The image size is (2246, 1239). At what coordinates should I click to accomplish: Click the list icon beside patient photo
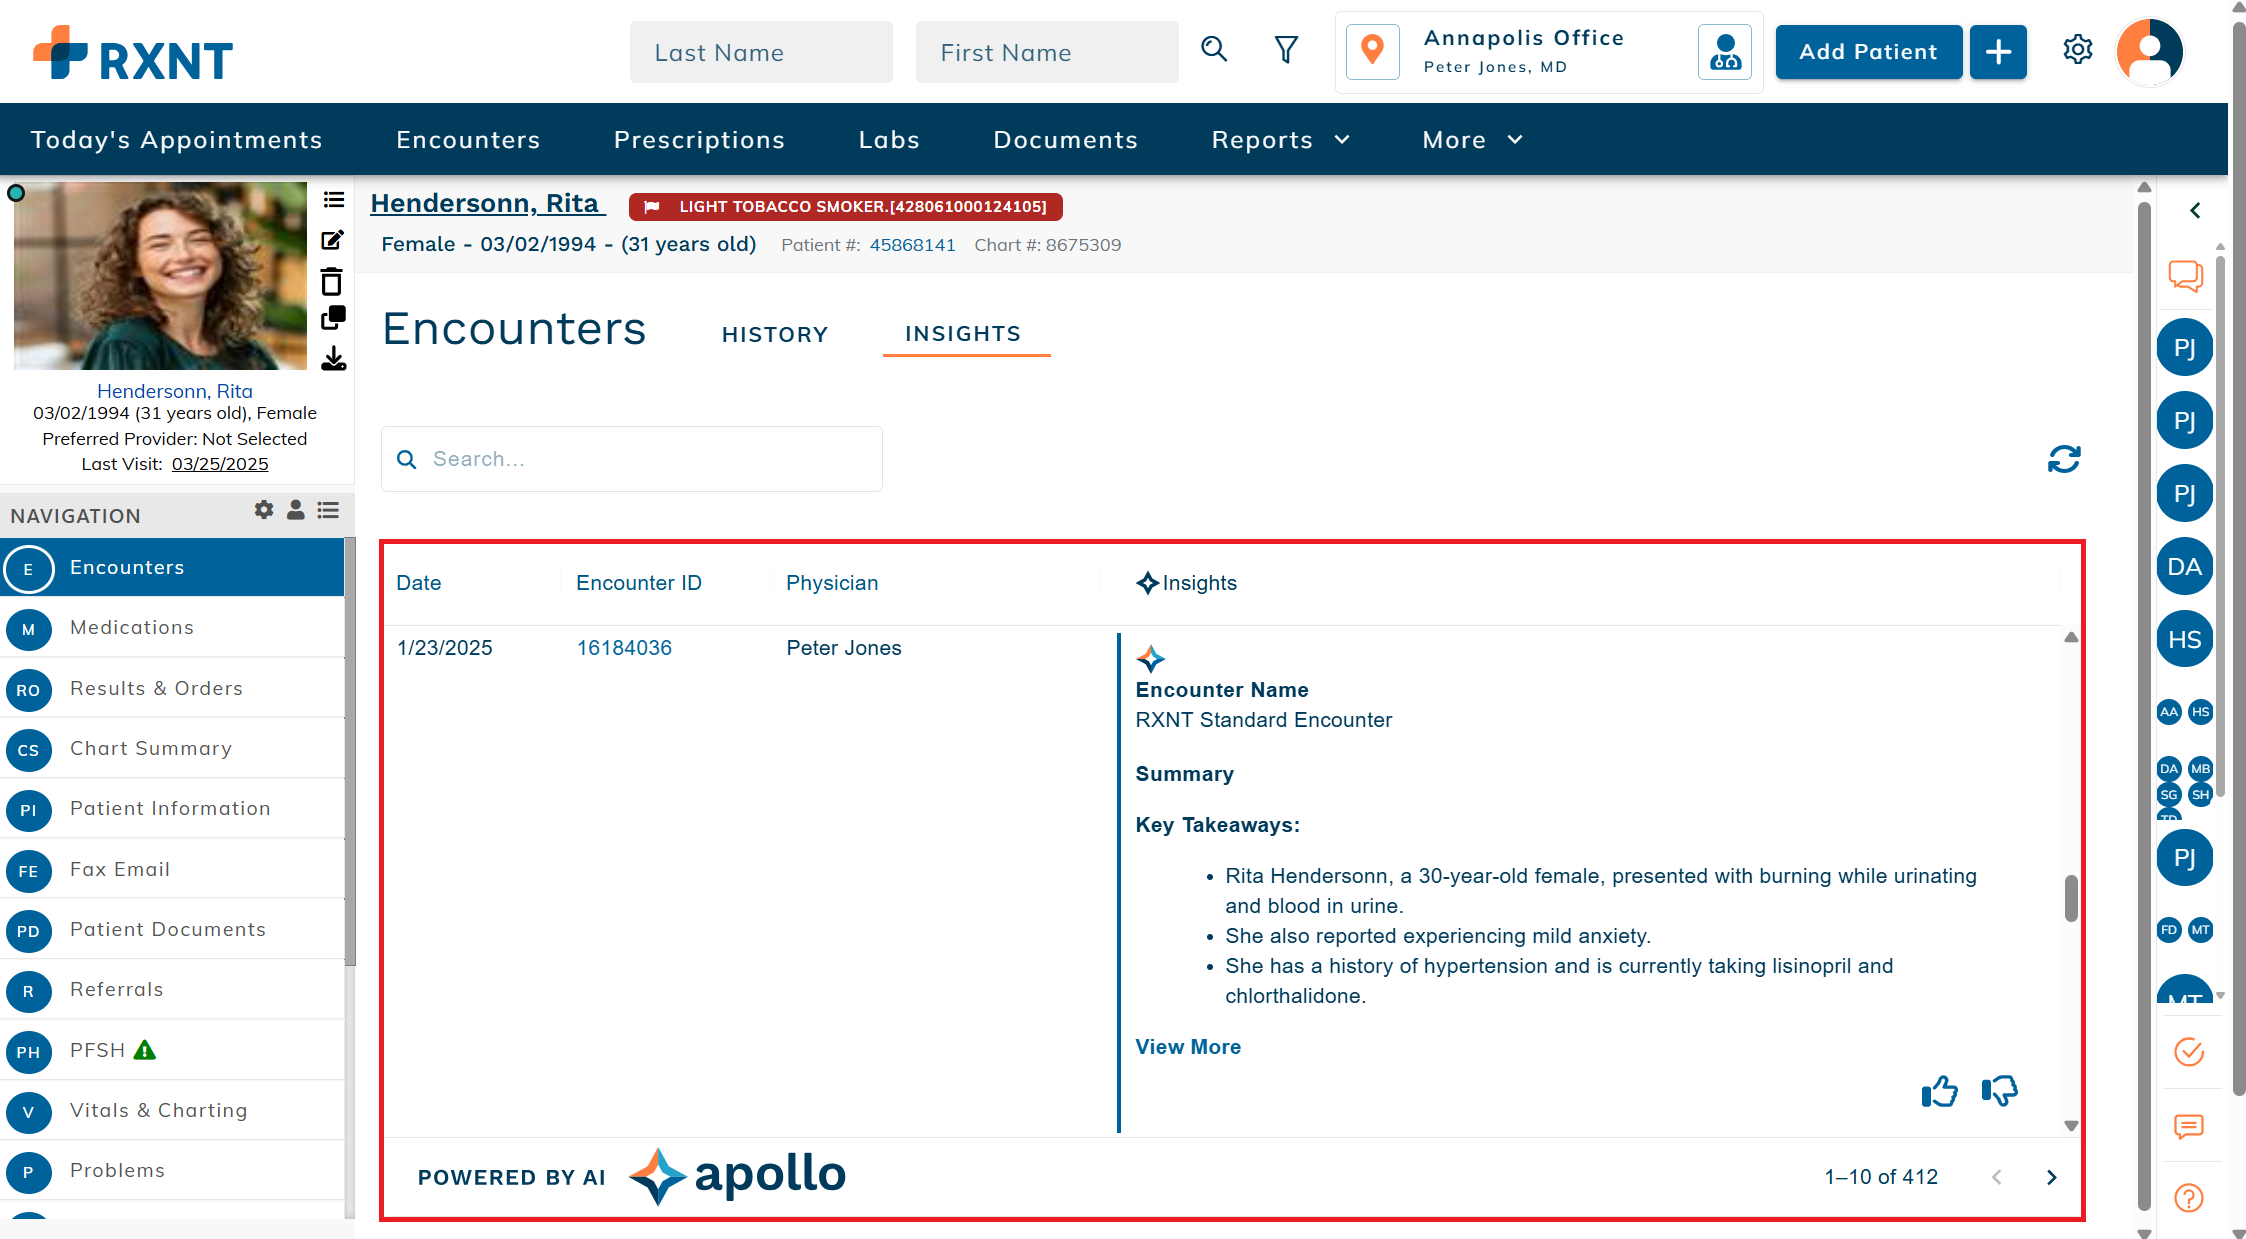pos(334,200)
